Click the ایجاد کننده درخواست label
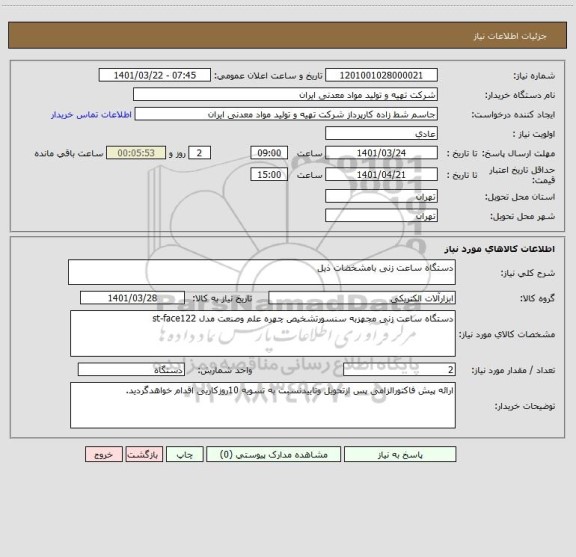 pyautogui.click(x=514, y=115)
